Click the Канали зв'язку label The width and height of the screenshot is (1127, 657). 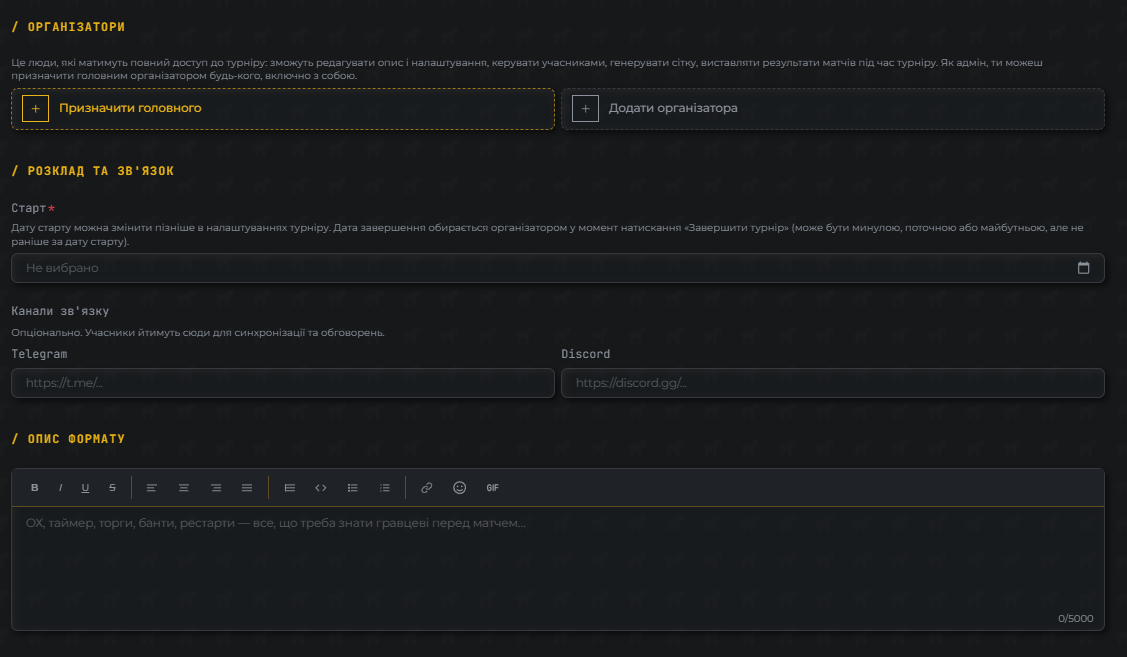point(60,311)
